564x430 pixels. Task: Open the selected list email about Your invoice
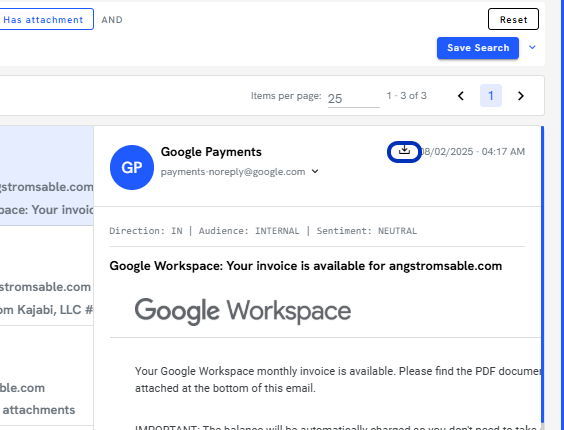tap(47, 176)
